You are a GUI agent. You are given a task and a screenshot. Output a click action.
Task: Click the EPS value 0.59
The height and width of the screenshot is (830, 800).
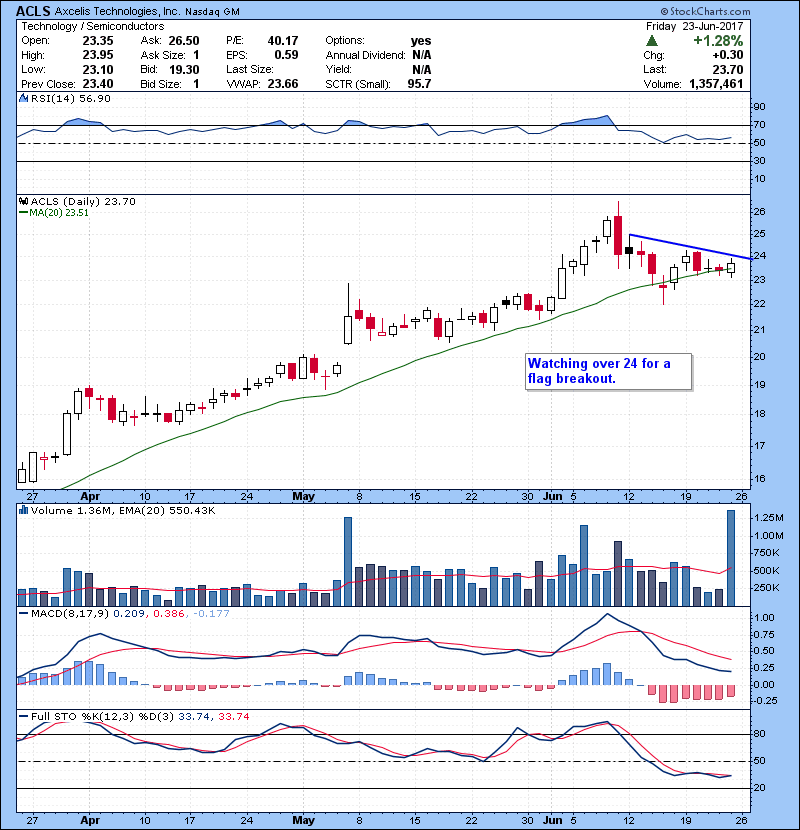click(x=286, y=55)
